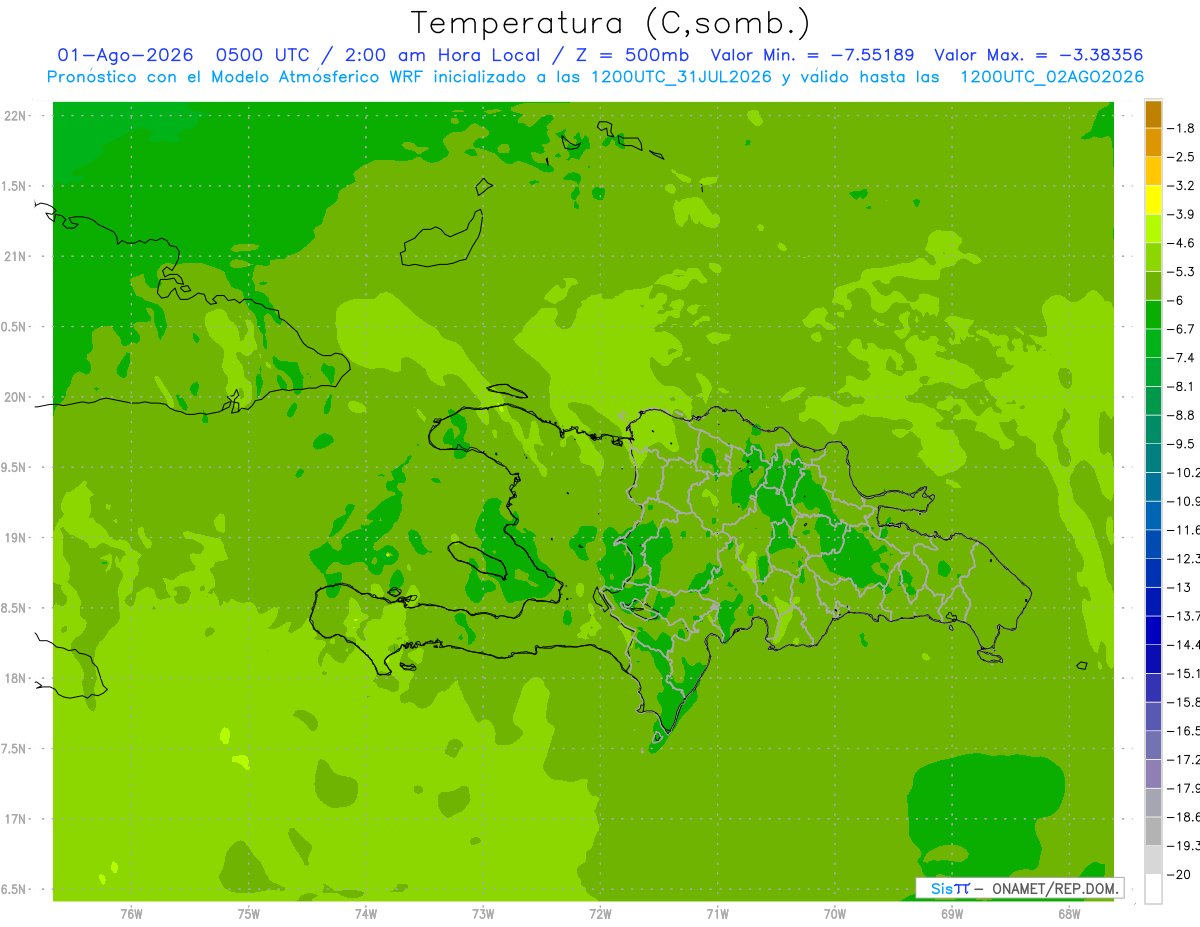Pick the purple swatch between -17.2 and -17.9
Image resolution: width=1200 pixels, height=927 pixels.
click(x=1153, y=774)
